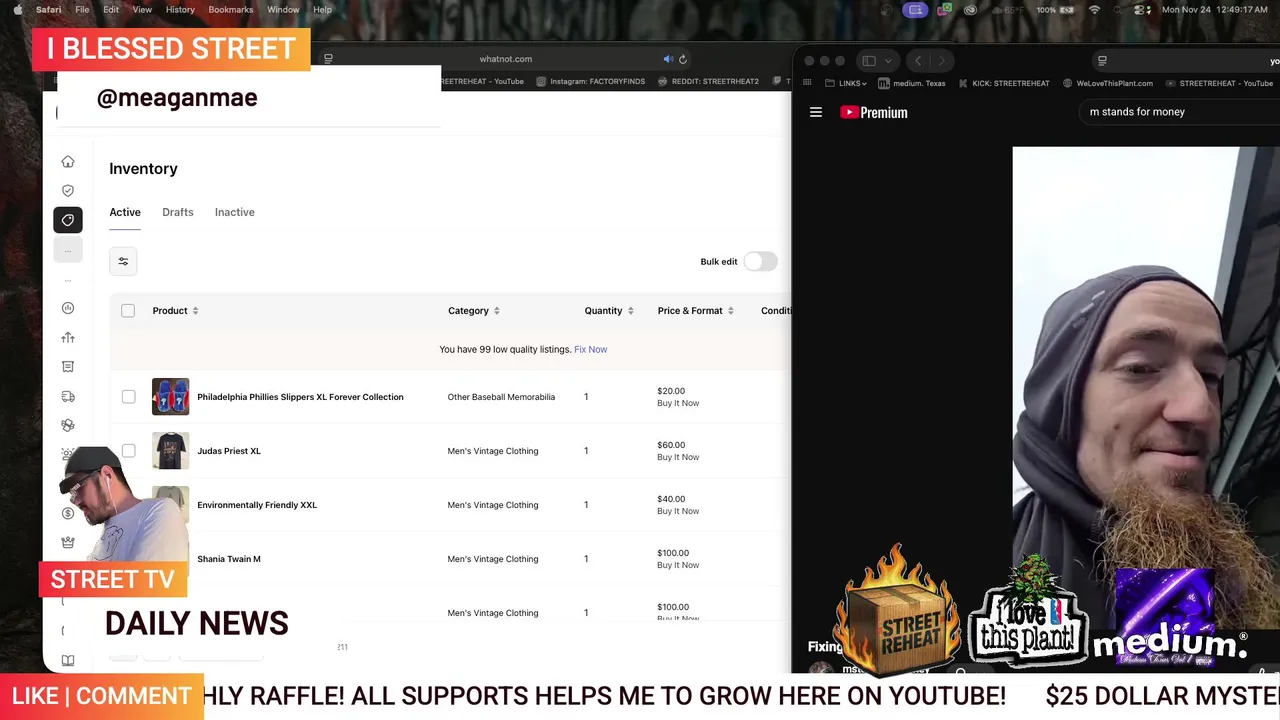The height and width of the screenshot is (720, 1280).
Task: Sort by the Quantity column arrows
Action: [x=630, y=311]
